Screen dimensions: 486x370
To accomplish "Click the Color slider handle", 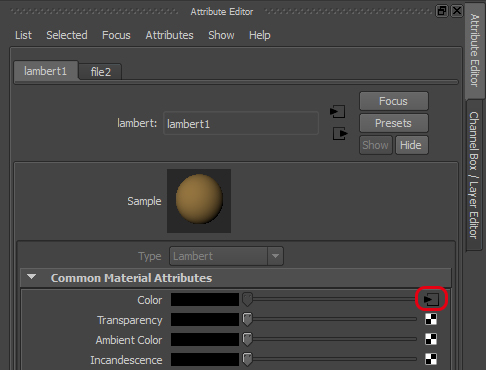I will [x=247, y=299].
